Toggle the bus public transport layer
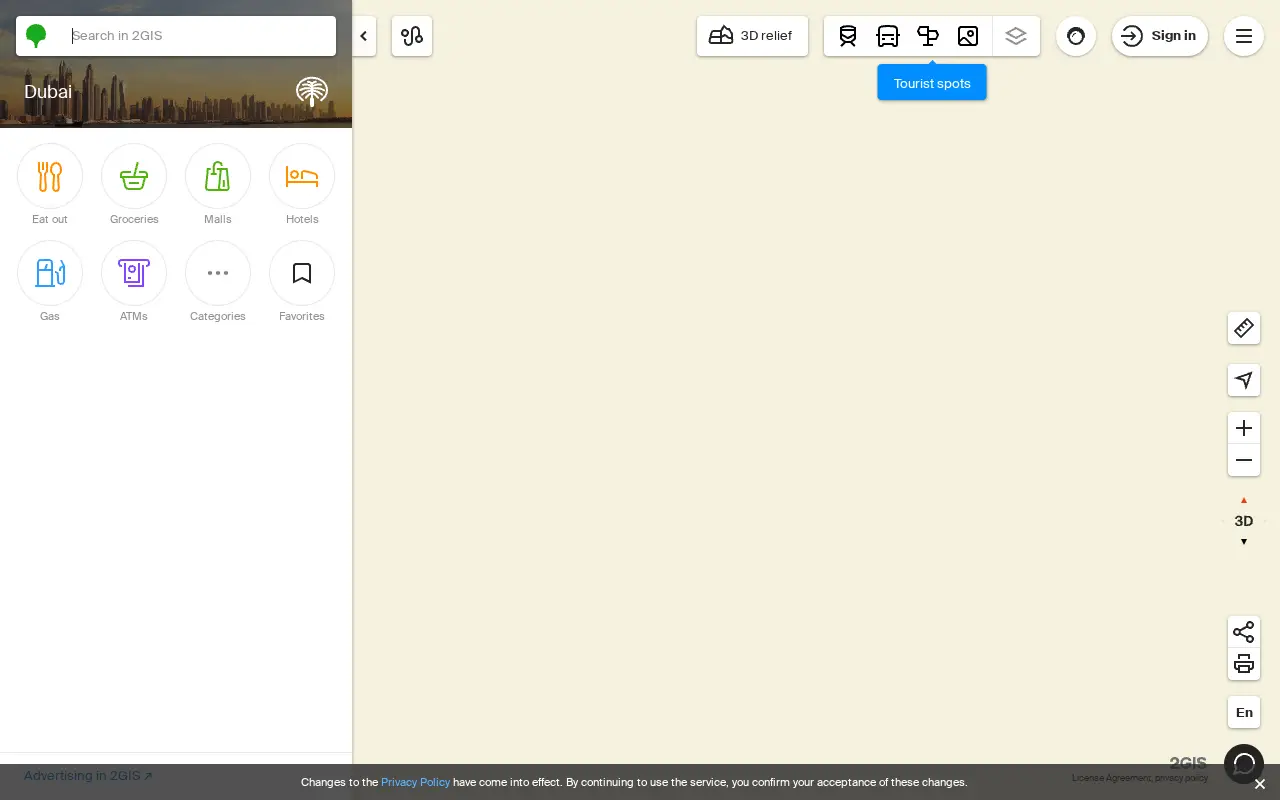This screenshot has height=800, width=1280. pyautogui.click(x=888, y=36)
